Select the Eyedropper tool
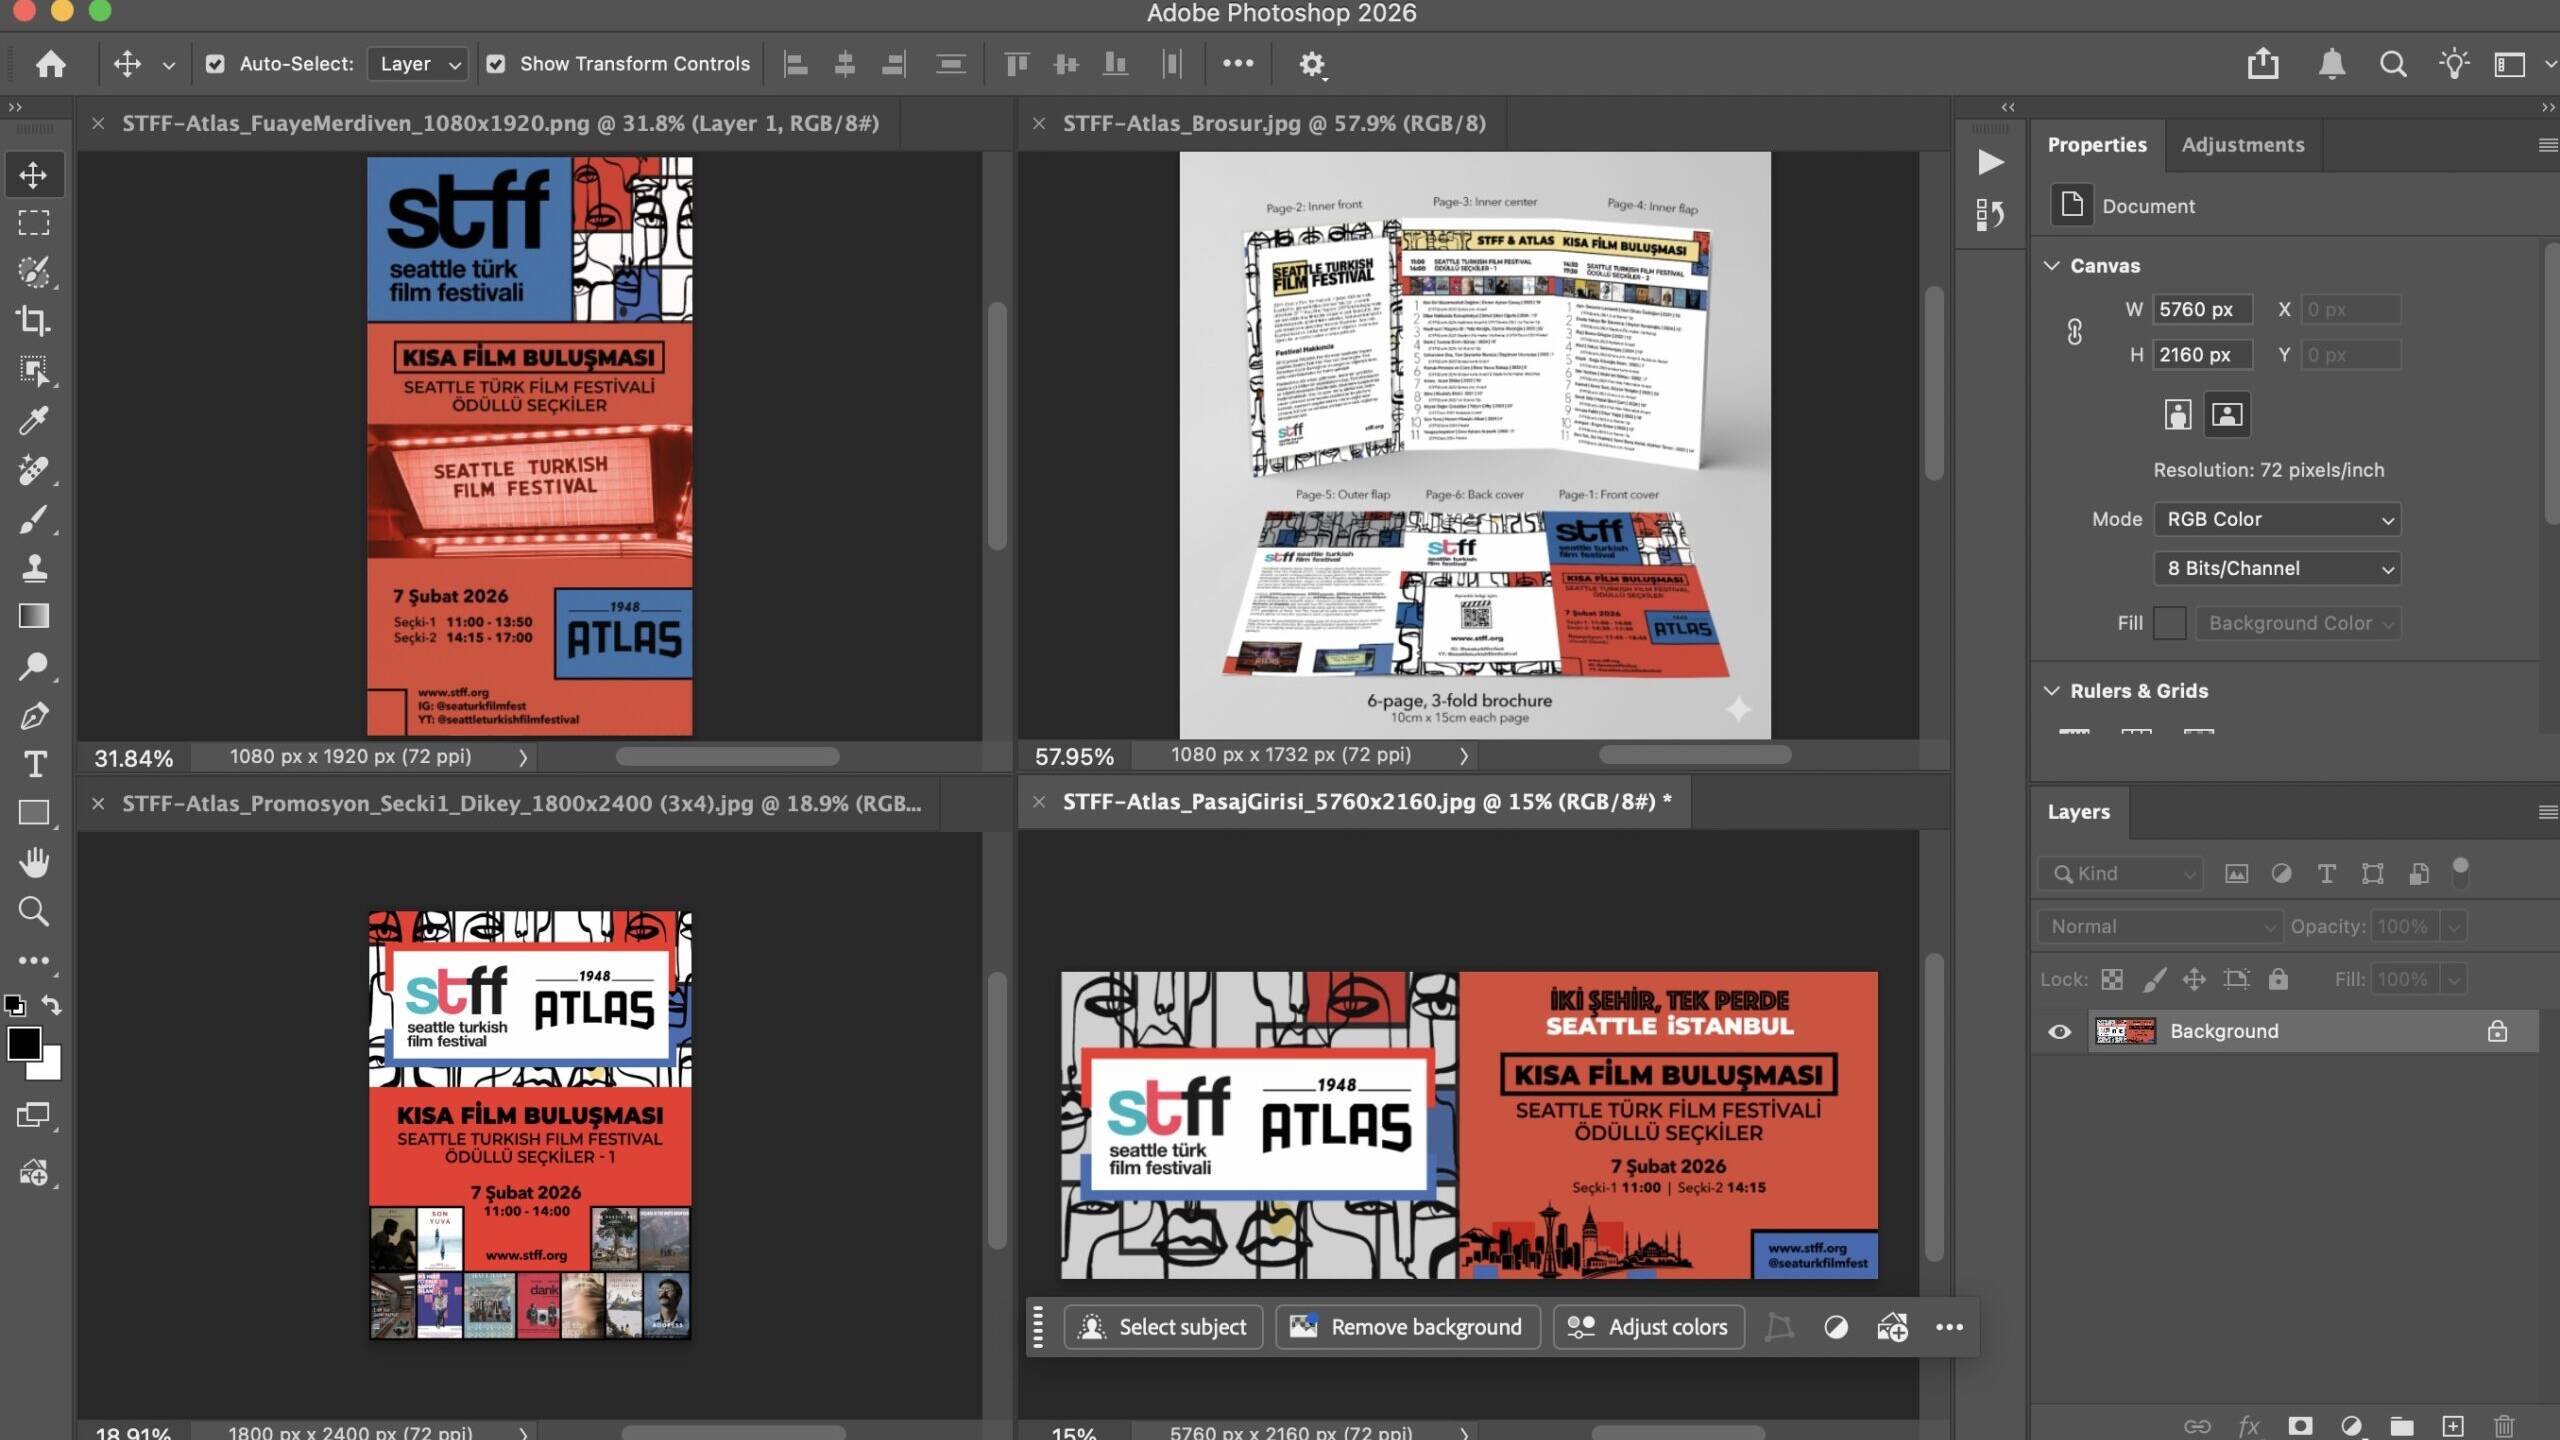Image resolution: width=2560 pixels, height=1440 pixels. pyautogui.click(x=33, y=420)
